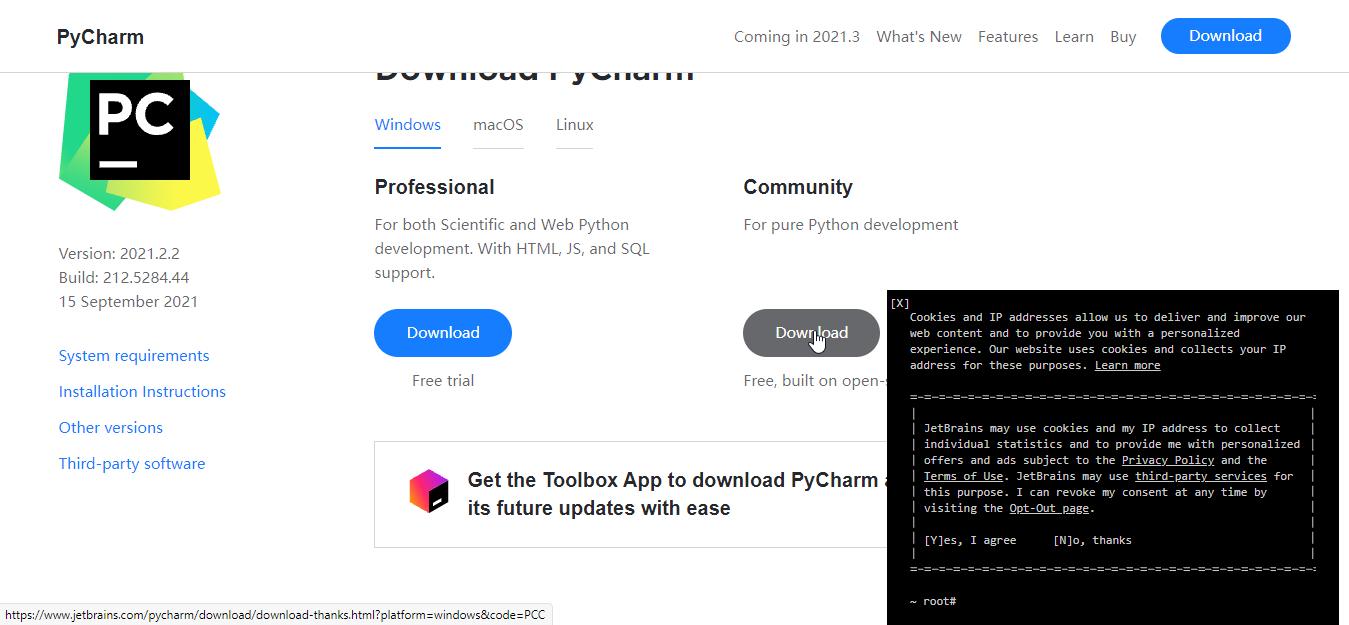Open the Learn navigation item

(1073, 36)
